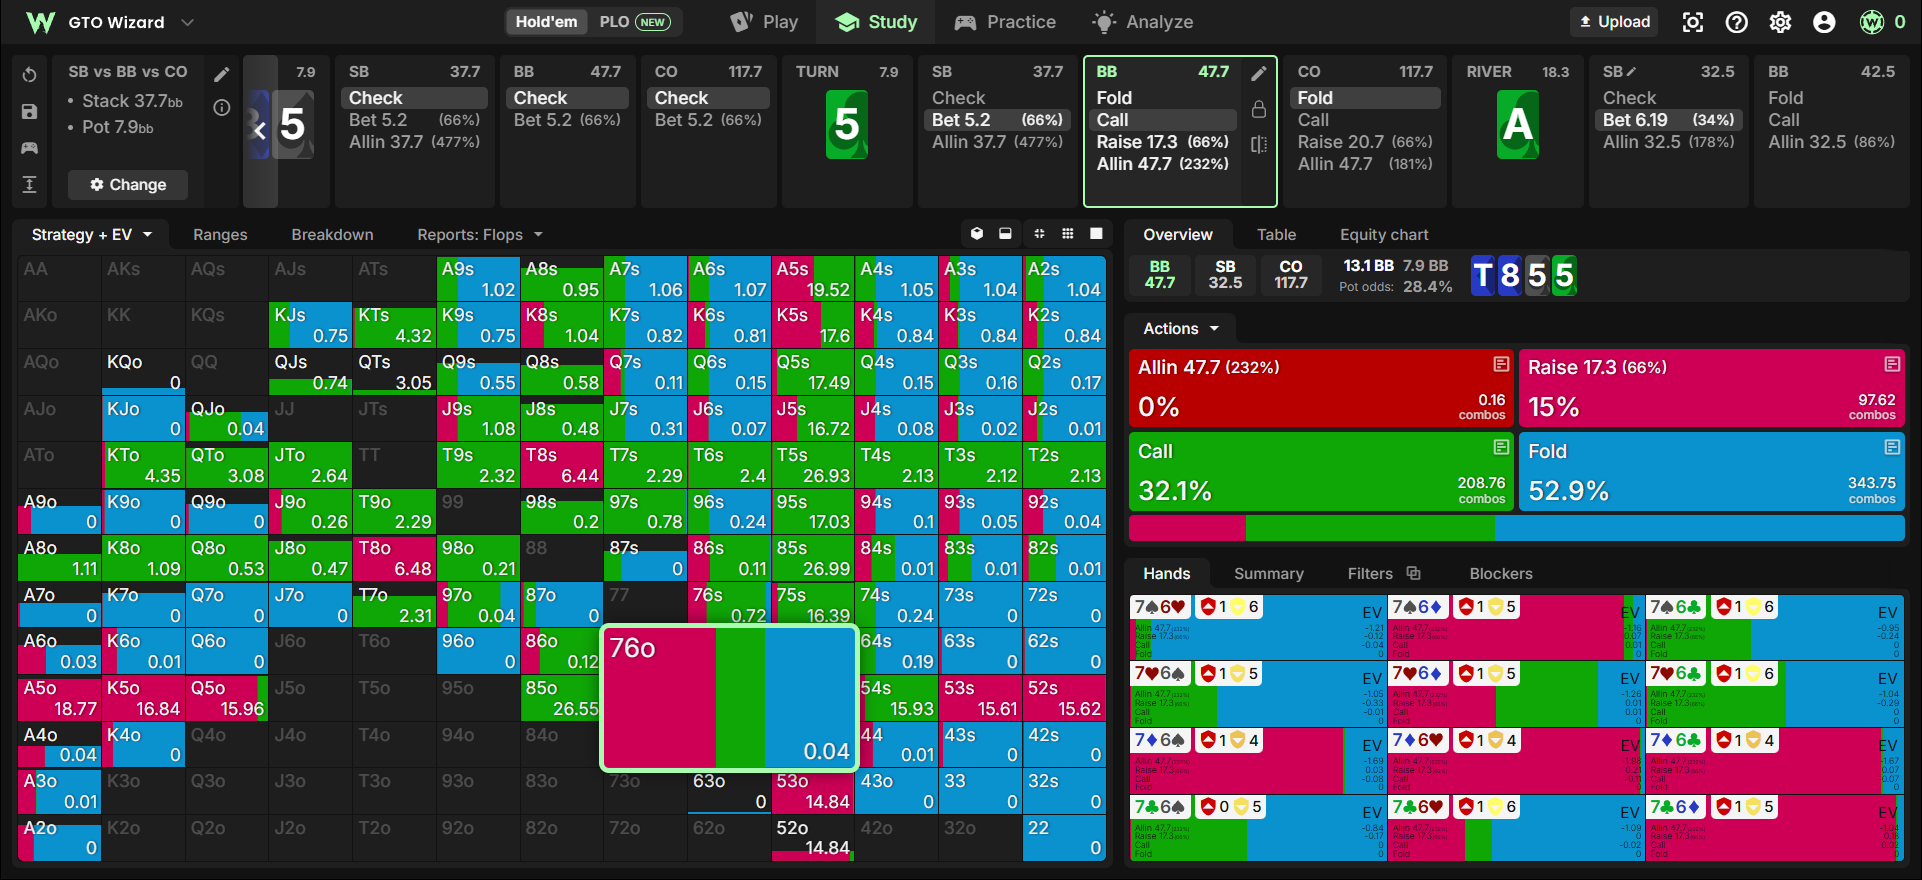Image resolution: width=1922 pixels, height=880 pixels.
Task: Click the Change settings button
Action: point(128,184)
